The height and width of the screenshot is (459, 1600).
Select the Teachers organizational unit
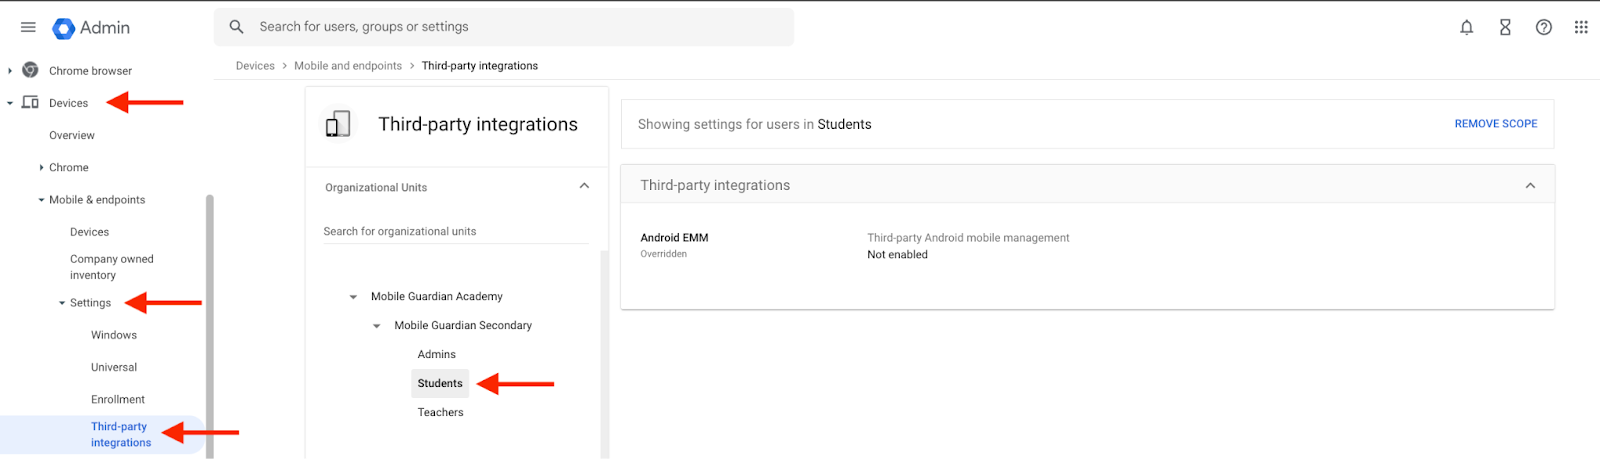click(x=440, y=412)
